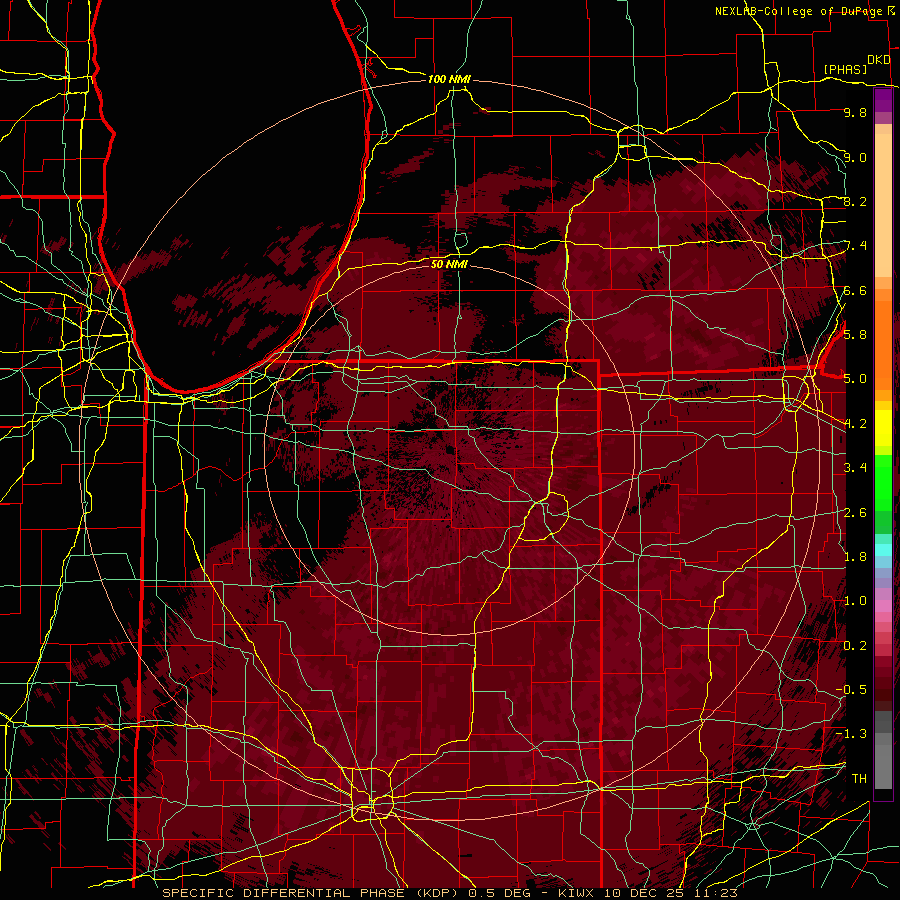
Task: Pick the orange band of the color bar
Action: (883, 344)
